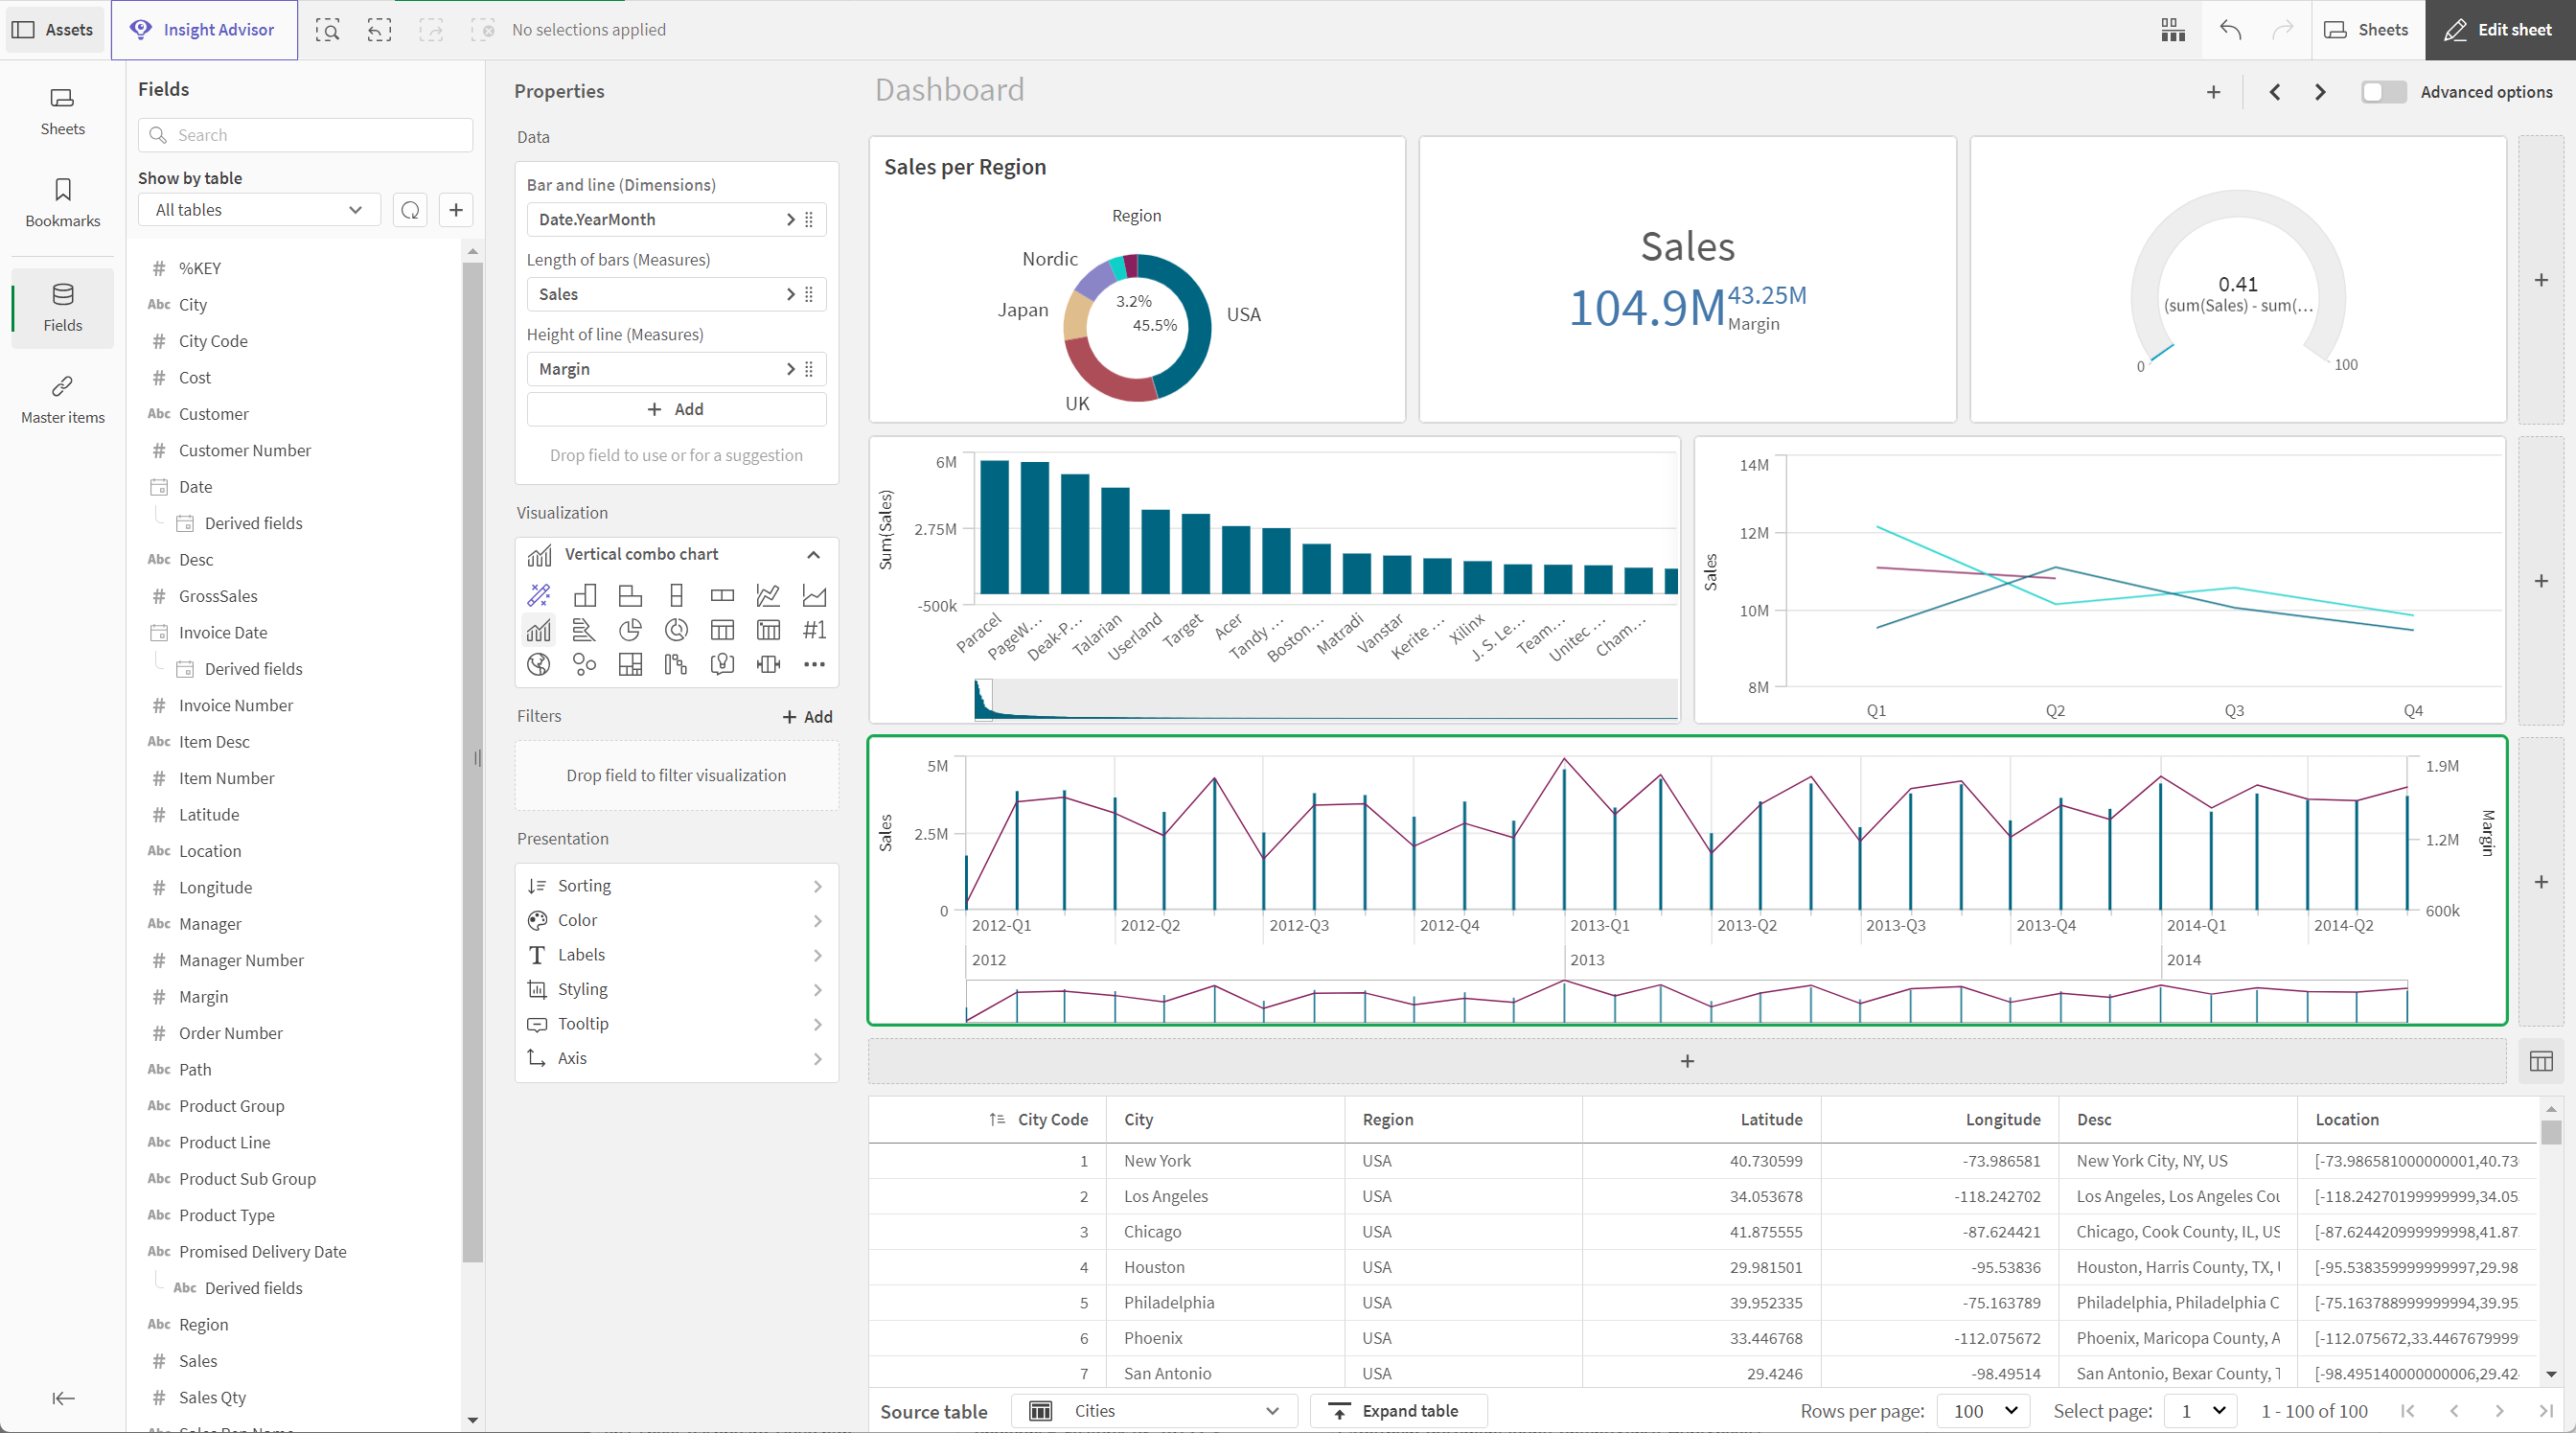
Task: Expand the Sorting presentation section
Action: (x=676, y=886)
